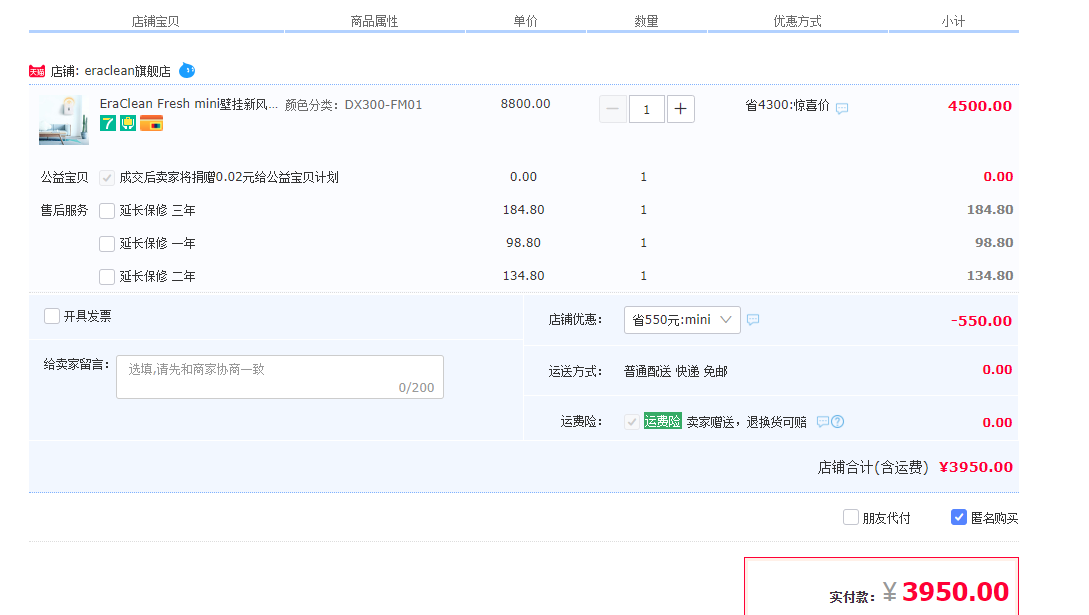Click the comment icon beside the 店铺优惠 dropdown
The width and height of the screenshot is (1089, 615).
753,319
